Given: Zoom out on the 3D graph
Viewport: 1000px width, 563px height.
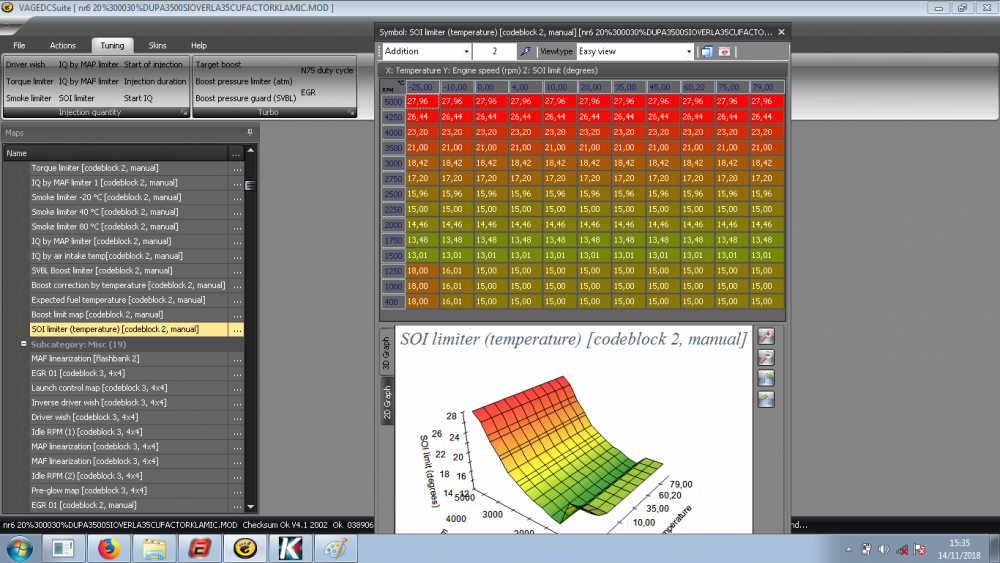Looking at the screenshot, I should coord(766,358).
